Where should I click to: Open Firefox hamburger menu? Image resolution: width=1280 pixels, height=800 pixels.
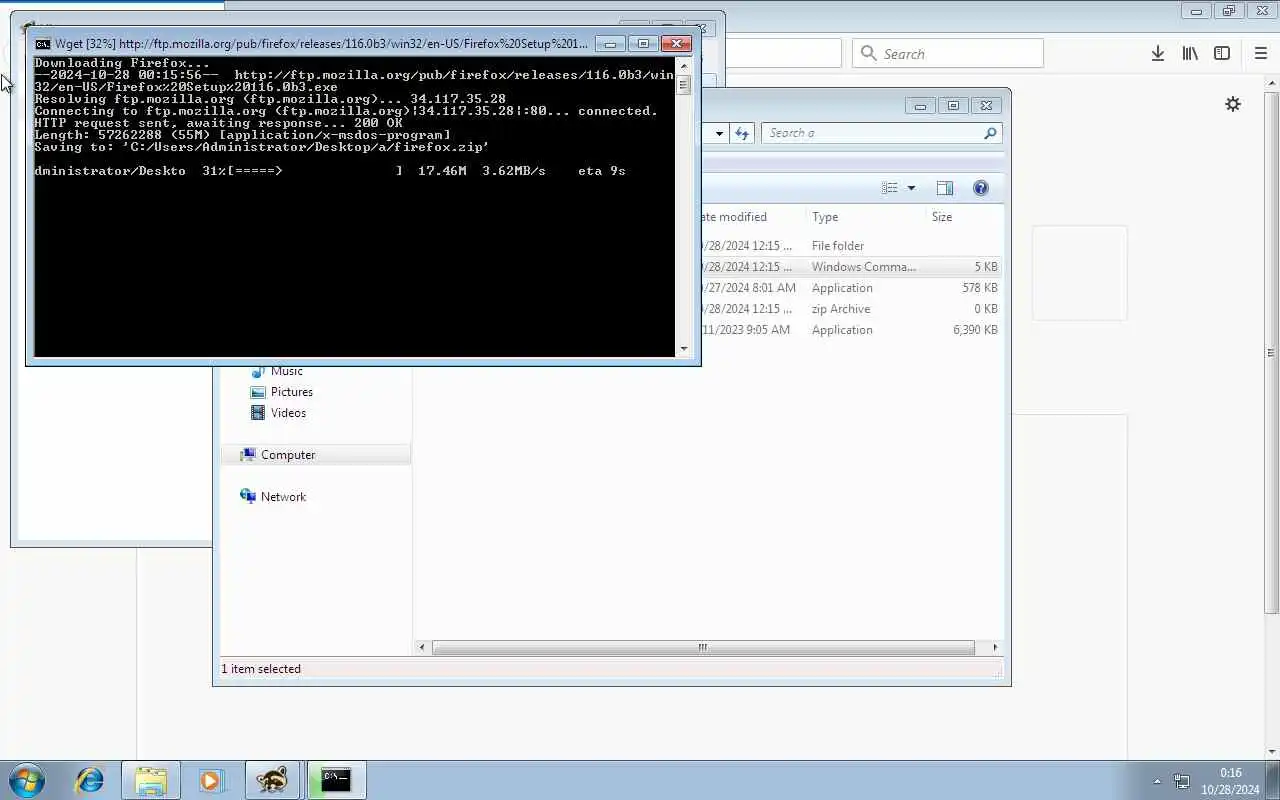point(1261,54)
